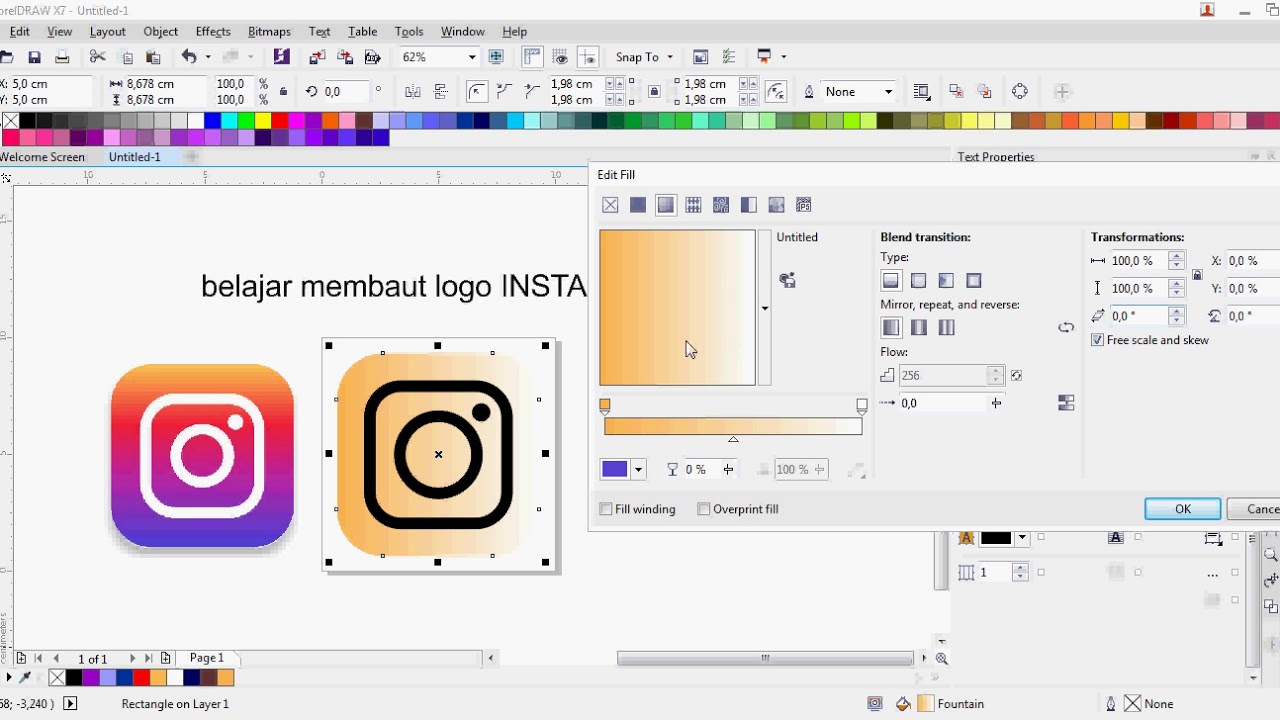Open the Snap To dropdown
1280x720 pixels.
(x=670, y=57)
